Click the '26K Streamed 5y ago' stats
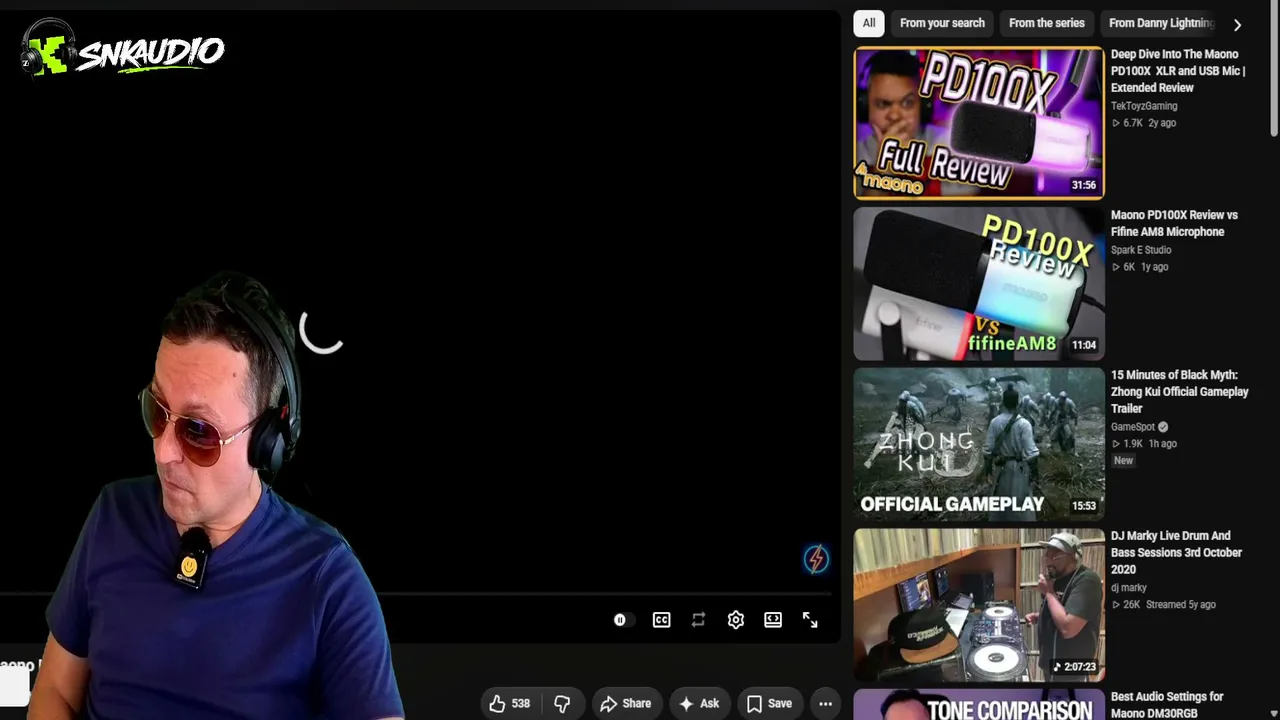Image resolution: width=1280 pixels, height=720 pixels. (x=1164, y=605)
